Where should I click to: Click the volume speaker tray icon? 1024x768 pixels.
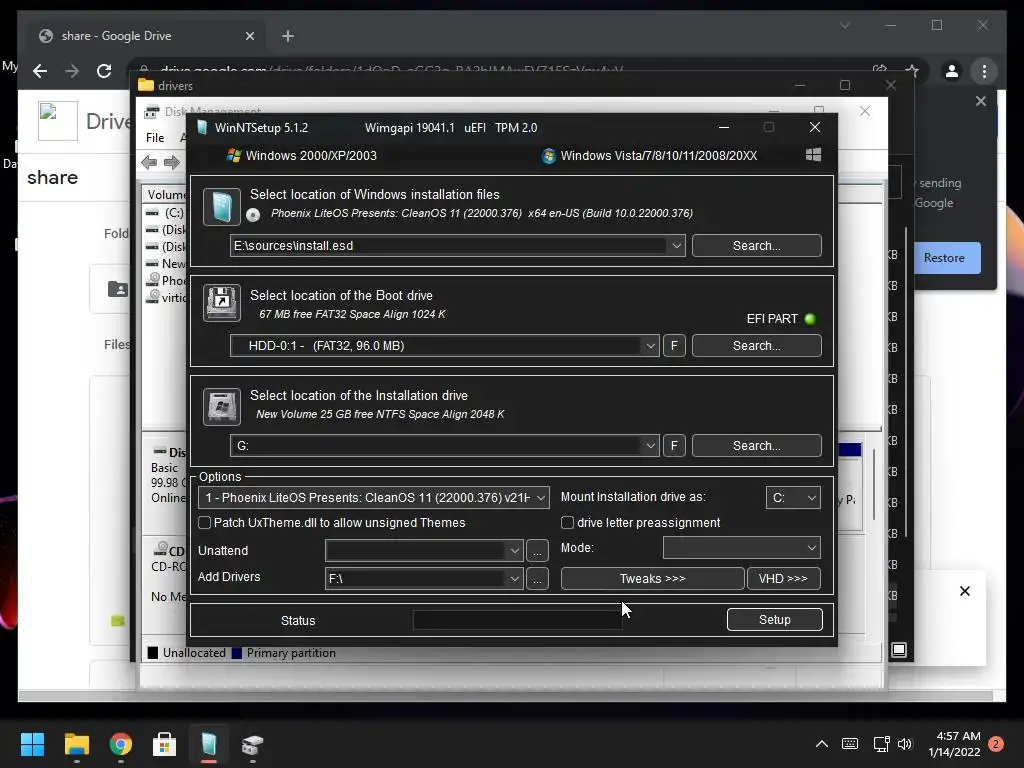pyautogui.click(x=905, y=744)
